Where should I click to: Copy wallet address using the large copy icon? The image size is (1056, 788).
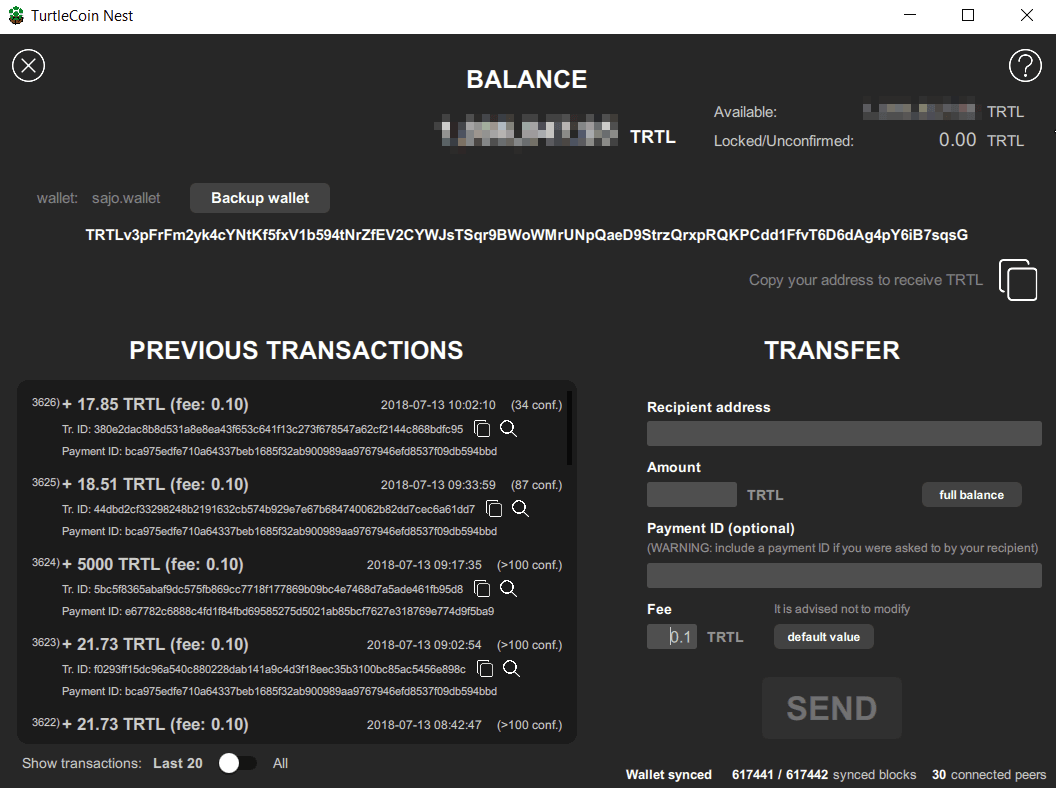tap(1018, 281)
